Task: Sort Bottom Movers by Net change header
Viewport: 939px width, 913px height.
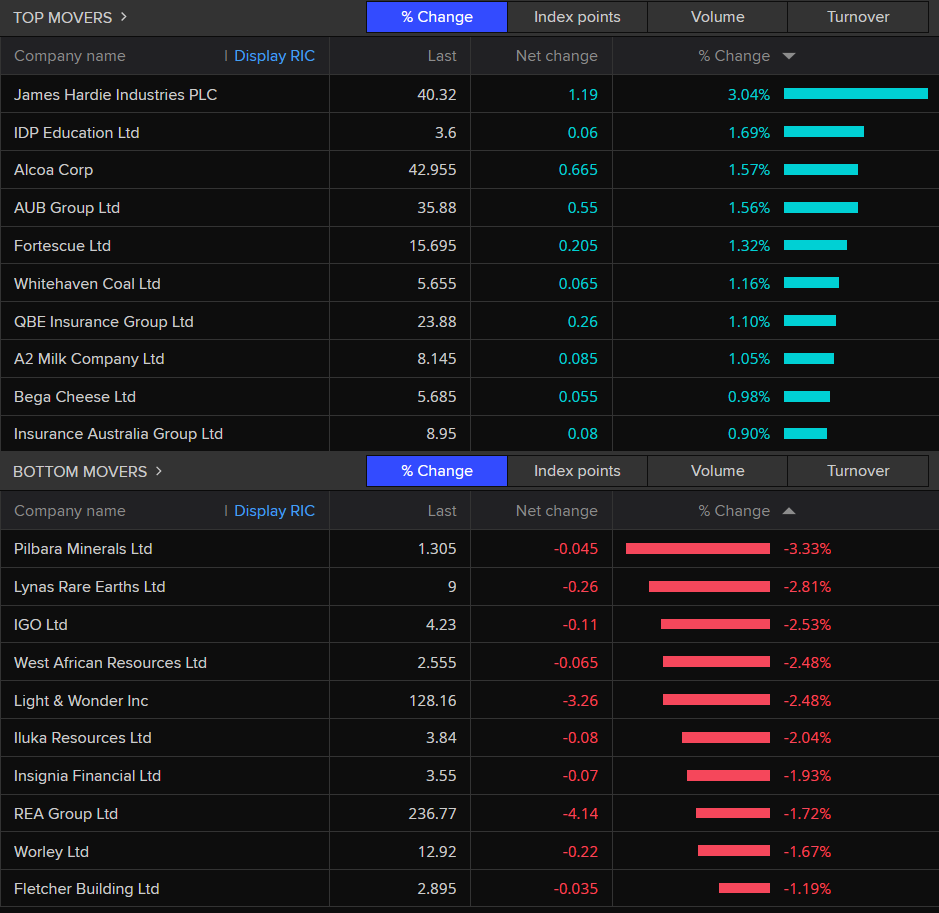Action: [x=556, y=511]
